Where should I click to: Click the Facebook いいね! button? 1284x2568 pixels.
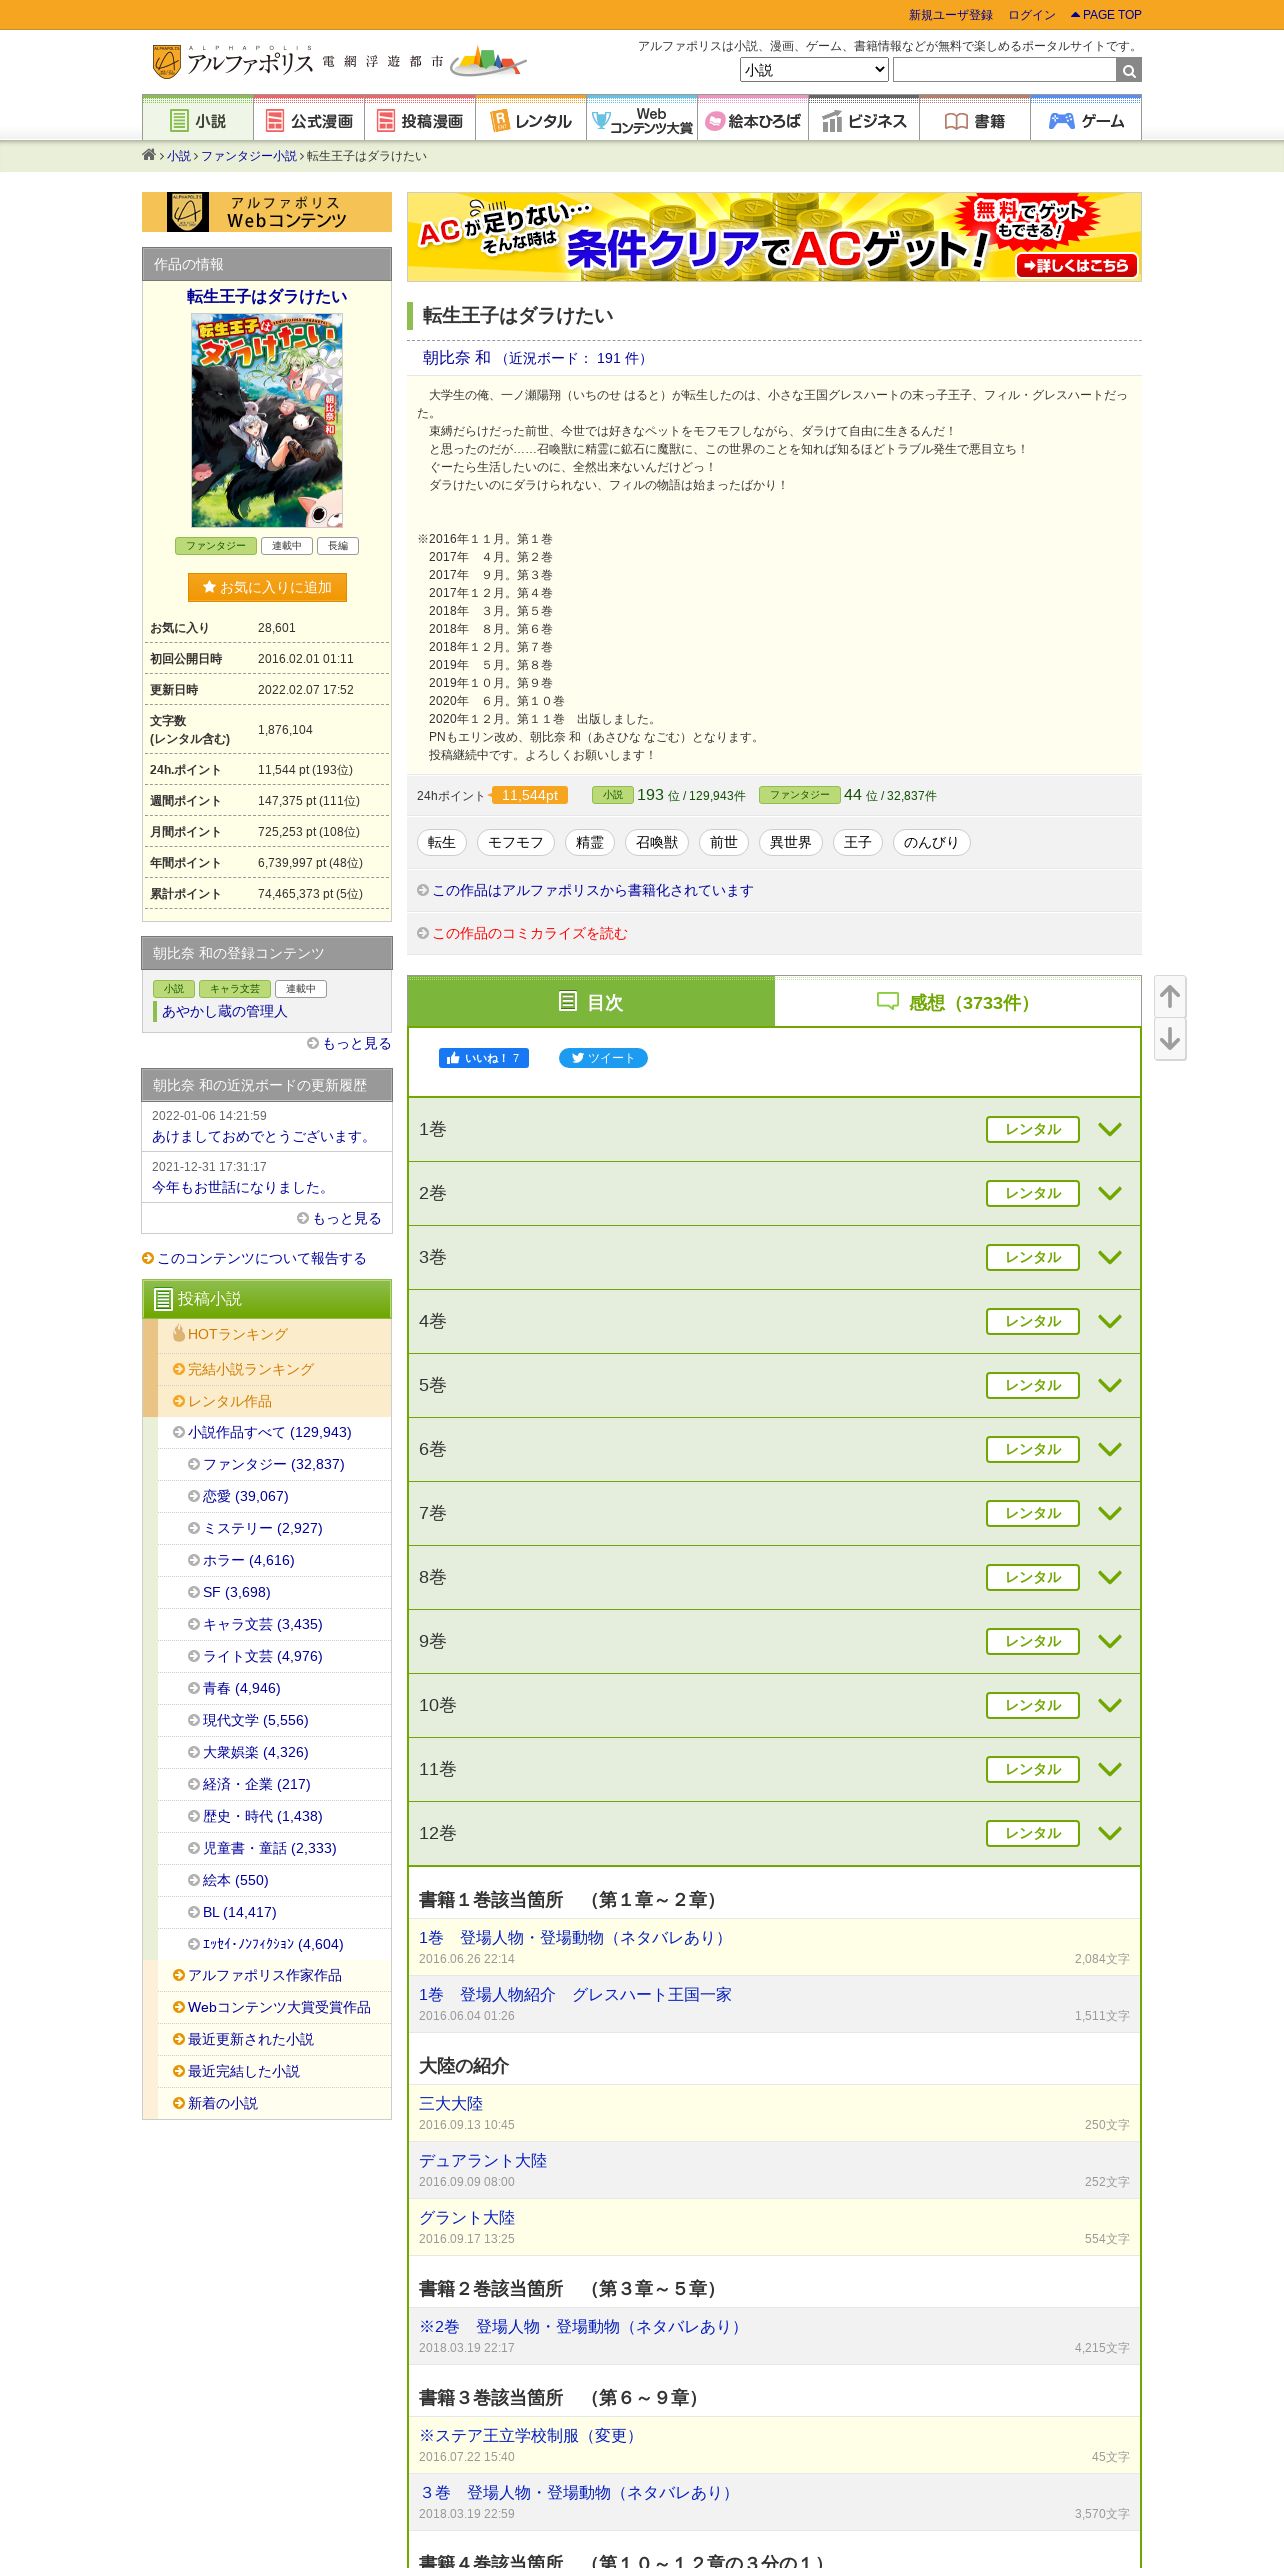click(484, 1058)
